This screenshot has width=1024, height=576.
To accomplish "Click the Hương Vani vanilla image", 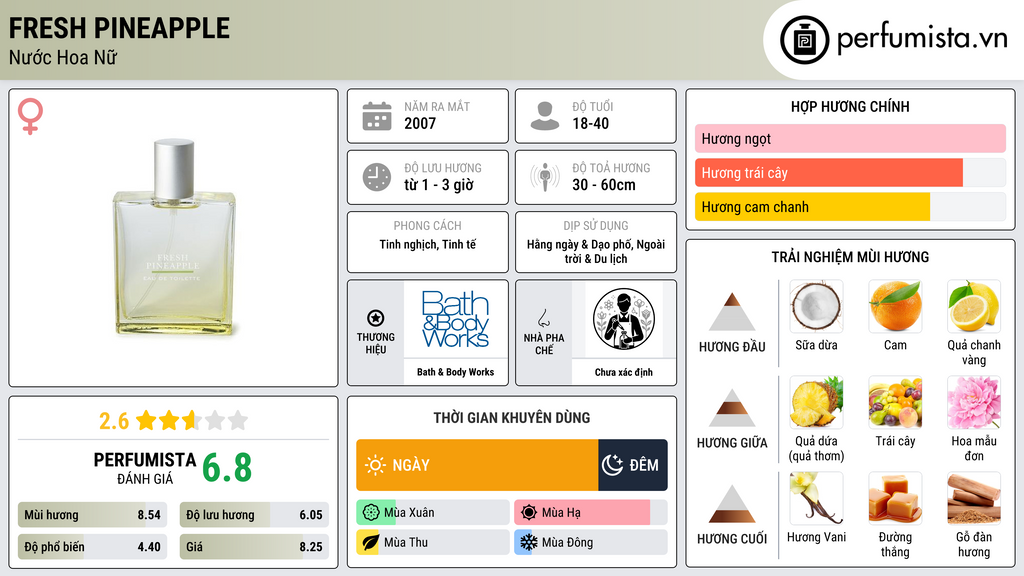I will [816, 499].
